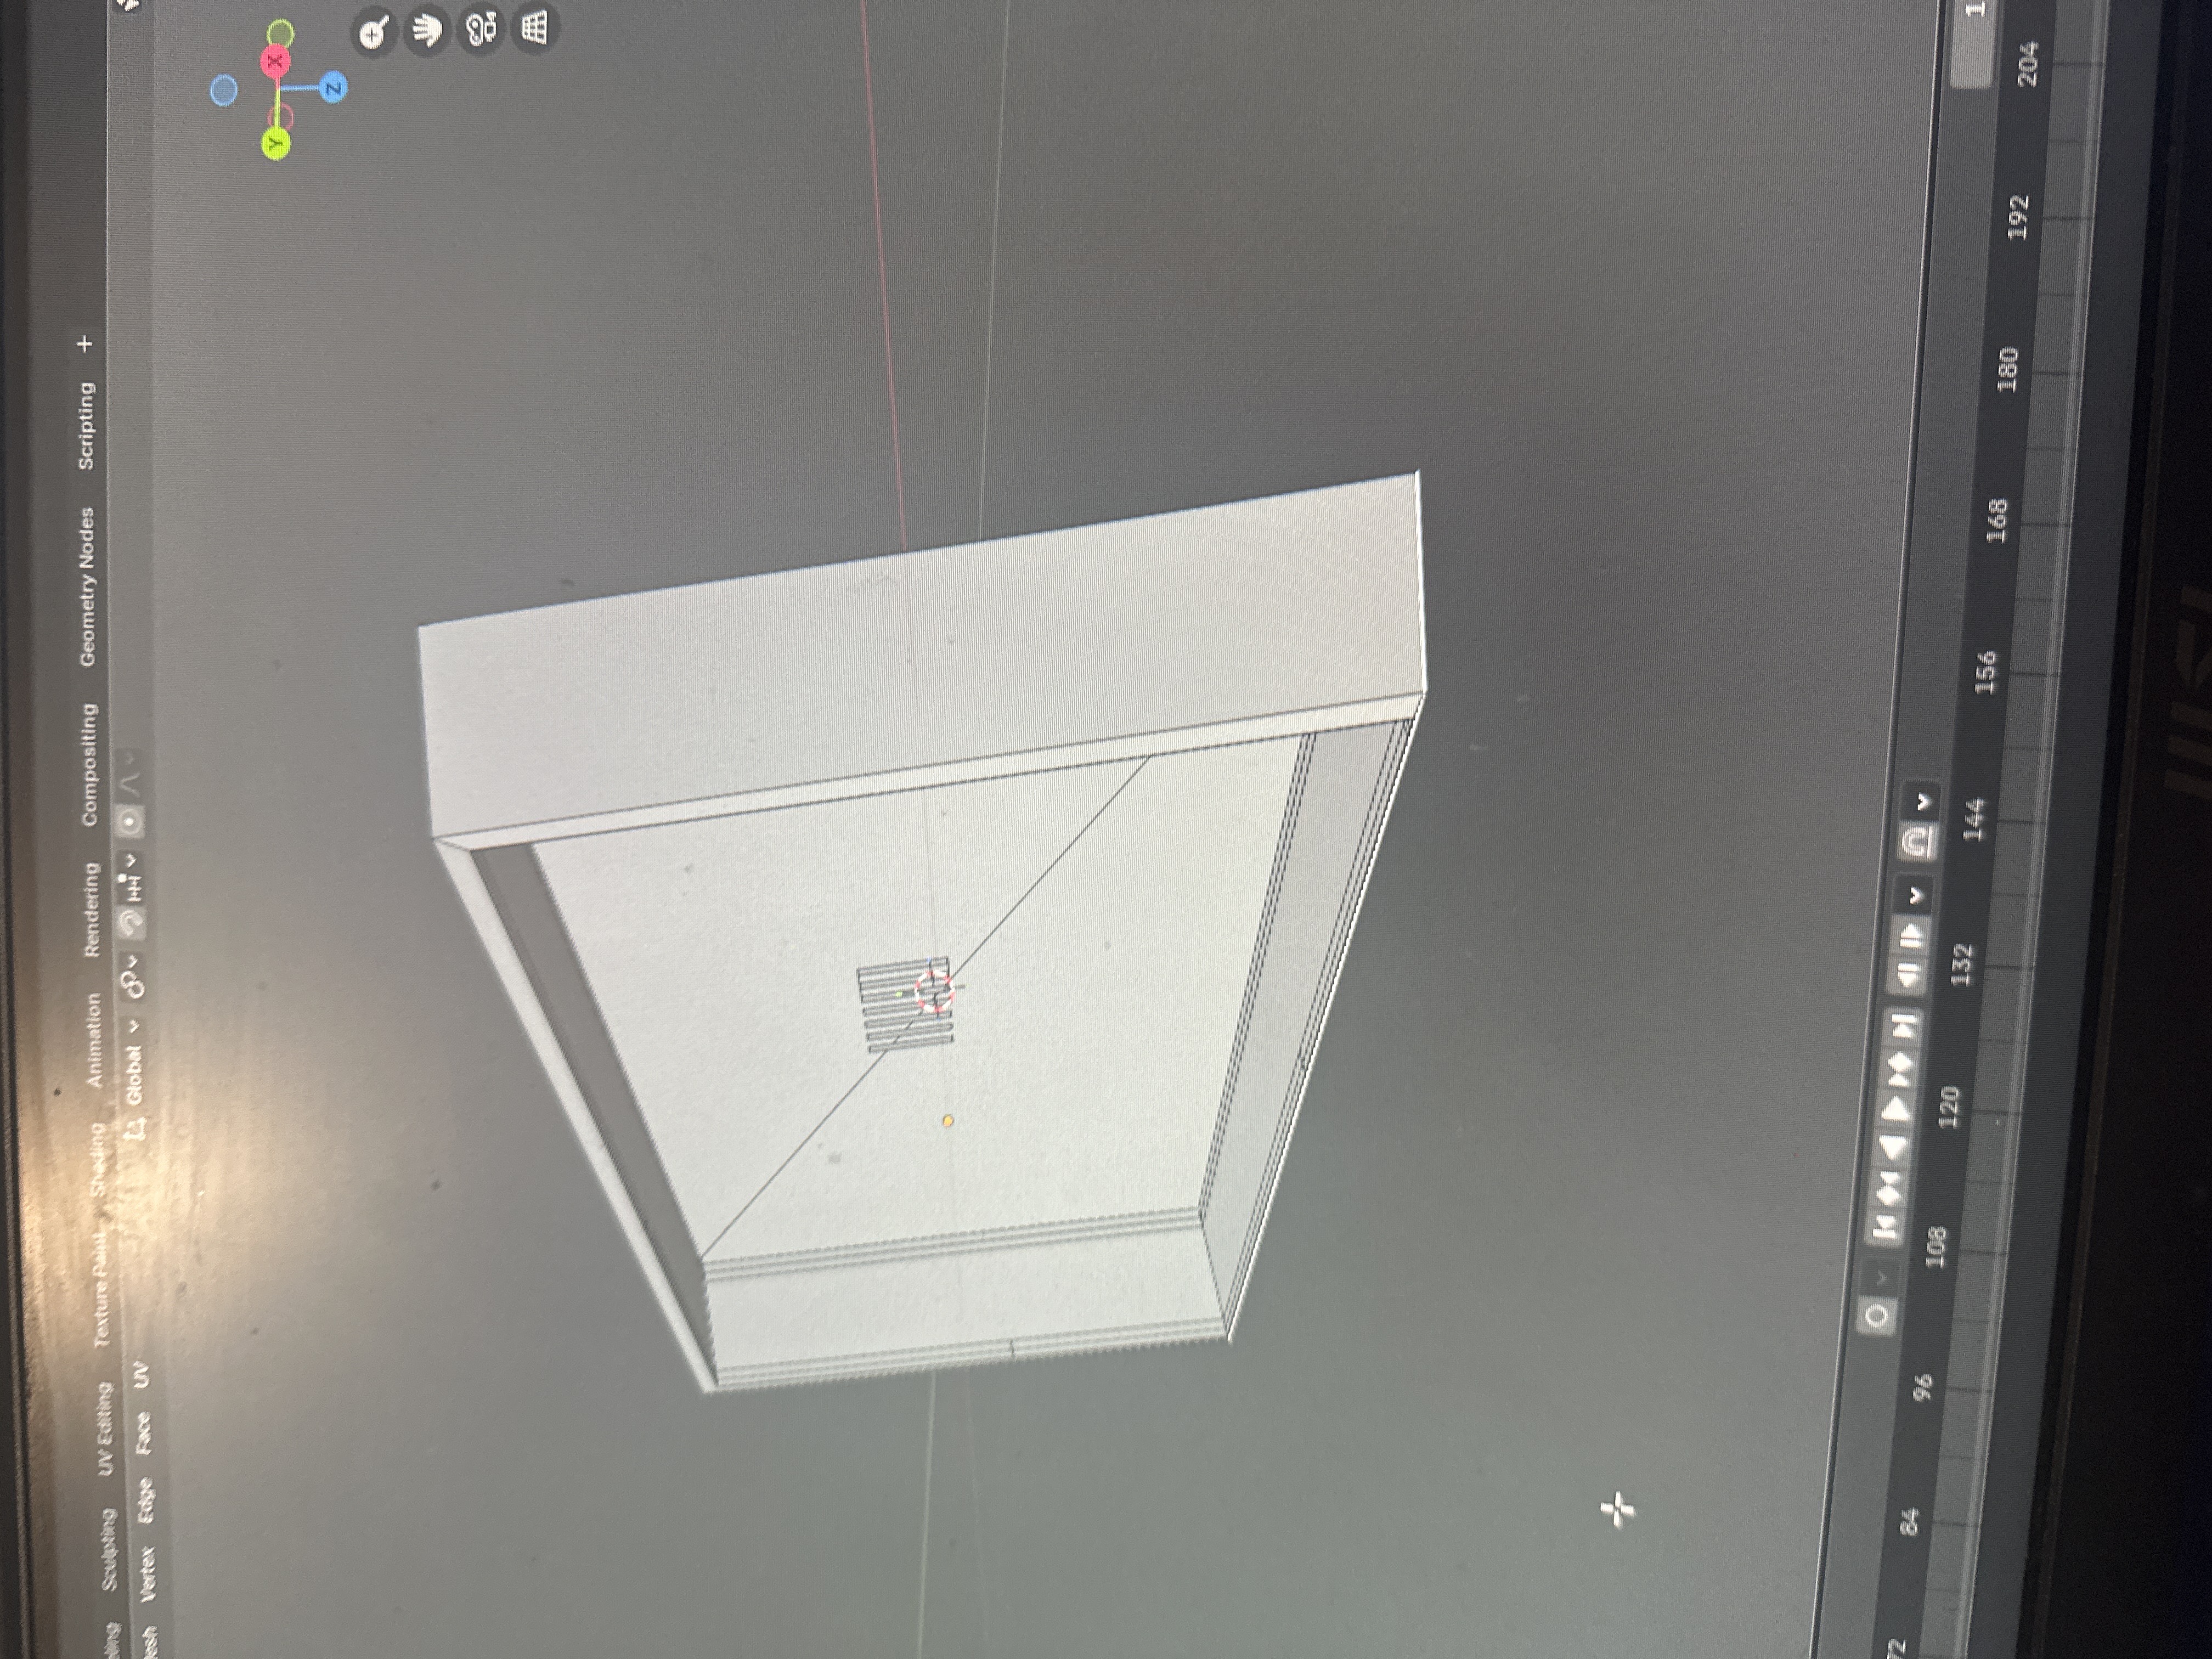The image size is (2212, 1659).
Task: Click the green Y axis on gizmo
Action: 275,144
